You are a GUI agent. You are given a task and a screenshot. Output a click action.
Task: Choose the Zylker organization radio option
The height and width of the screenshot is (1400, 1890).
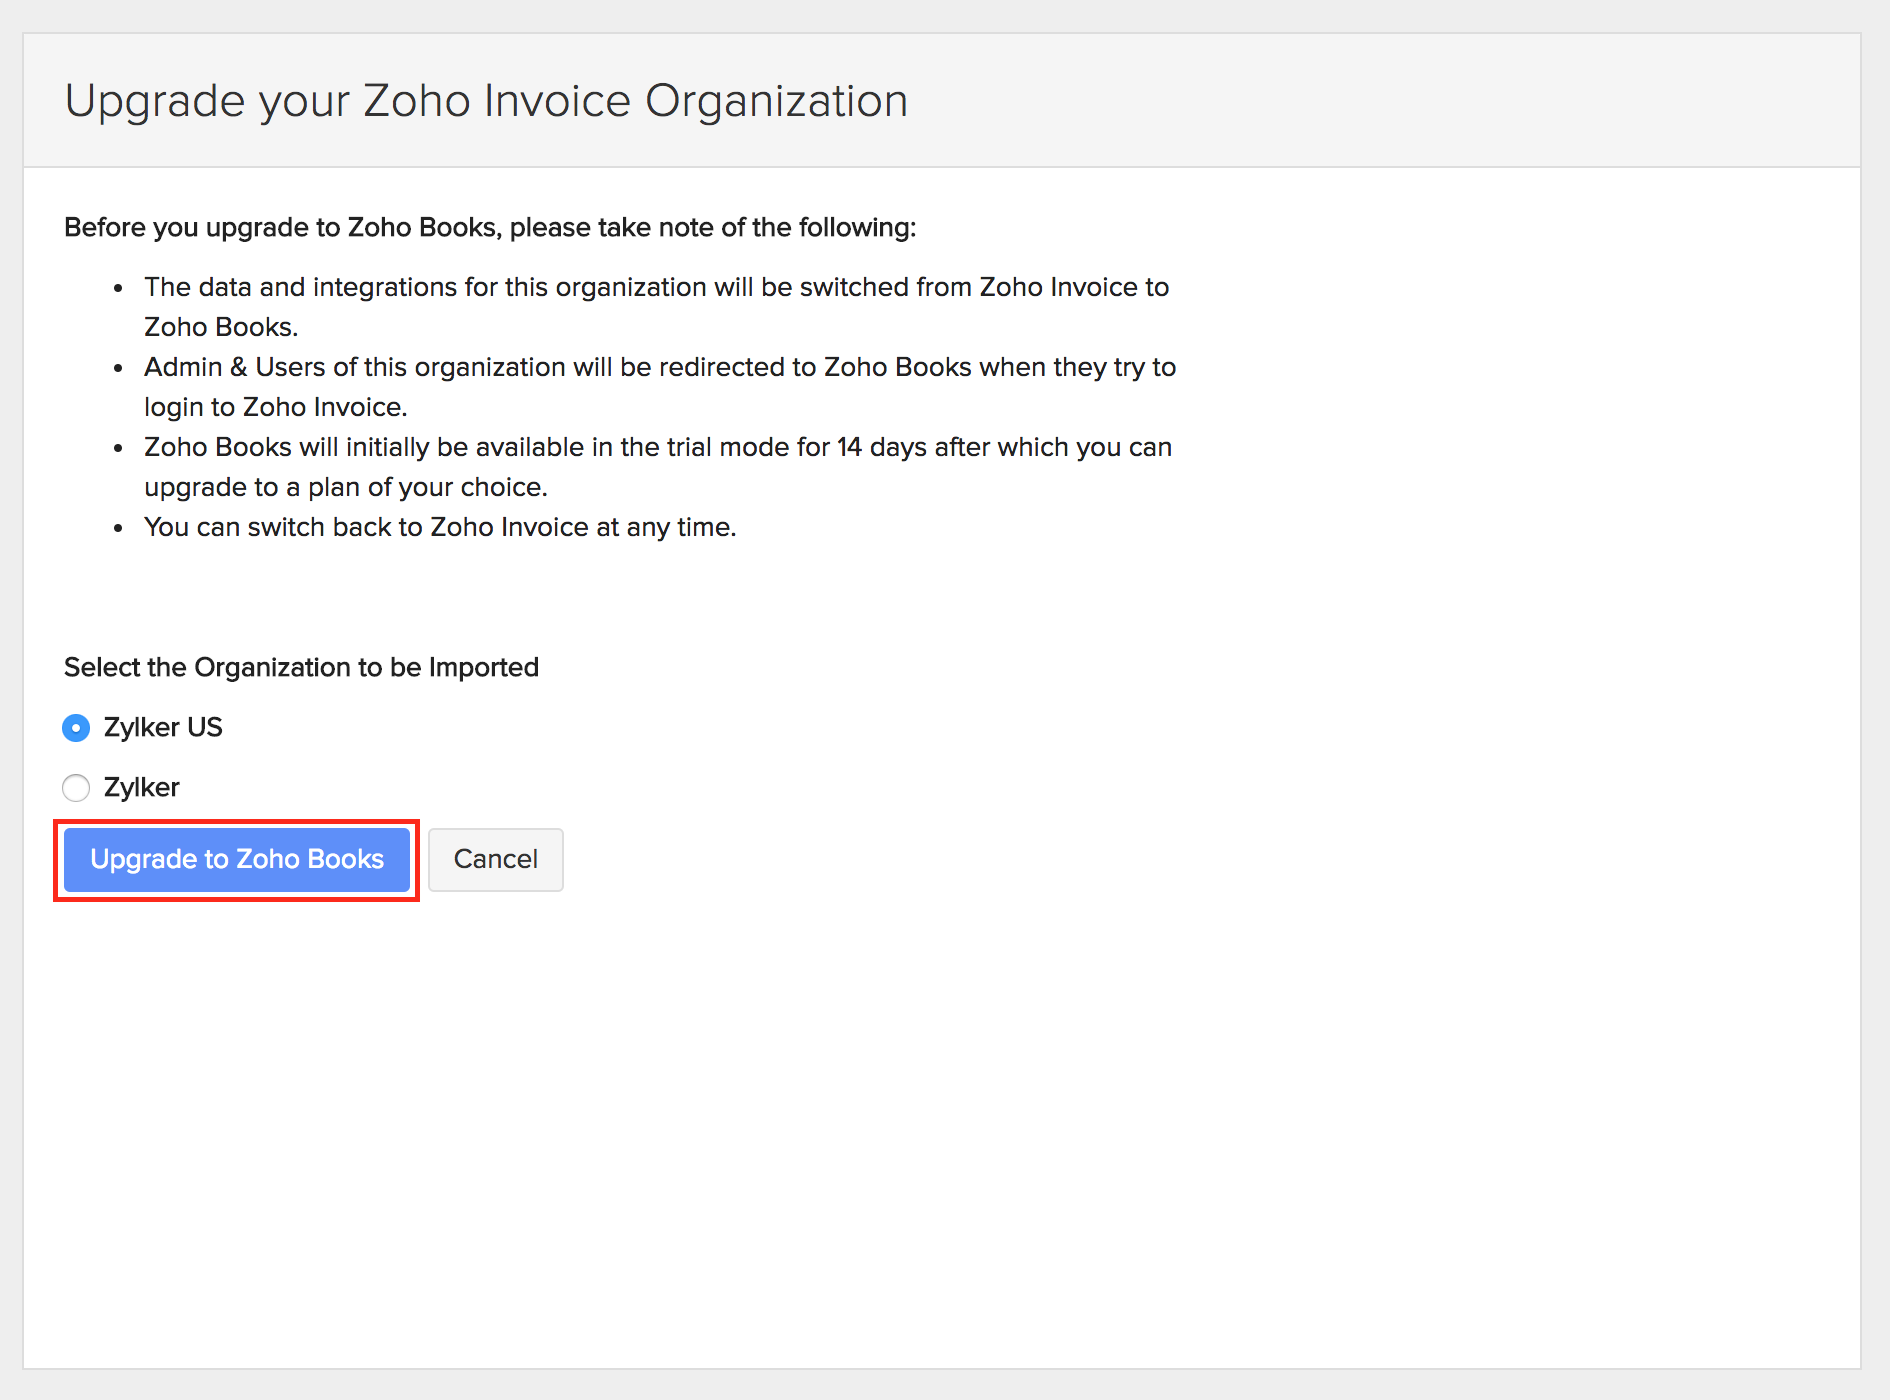(x=76, y=788)
